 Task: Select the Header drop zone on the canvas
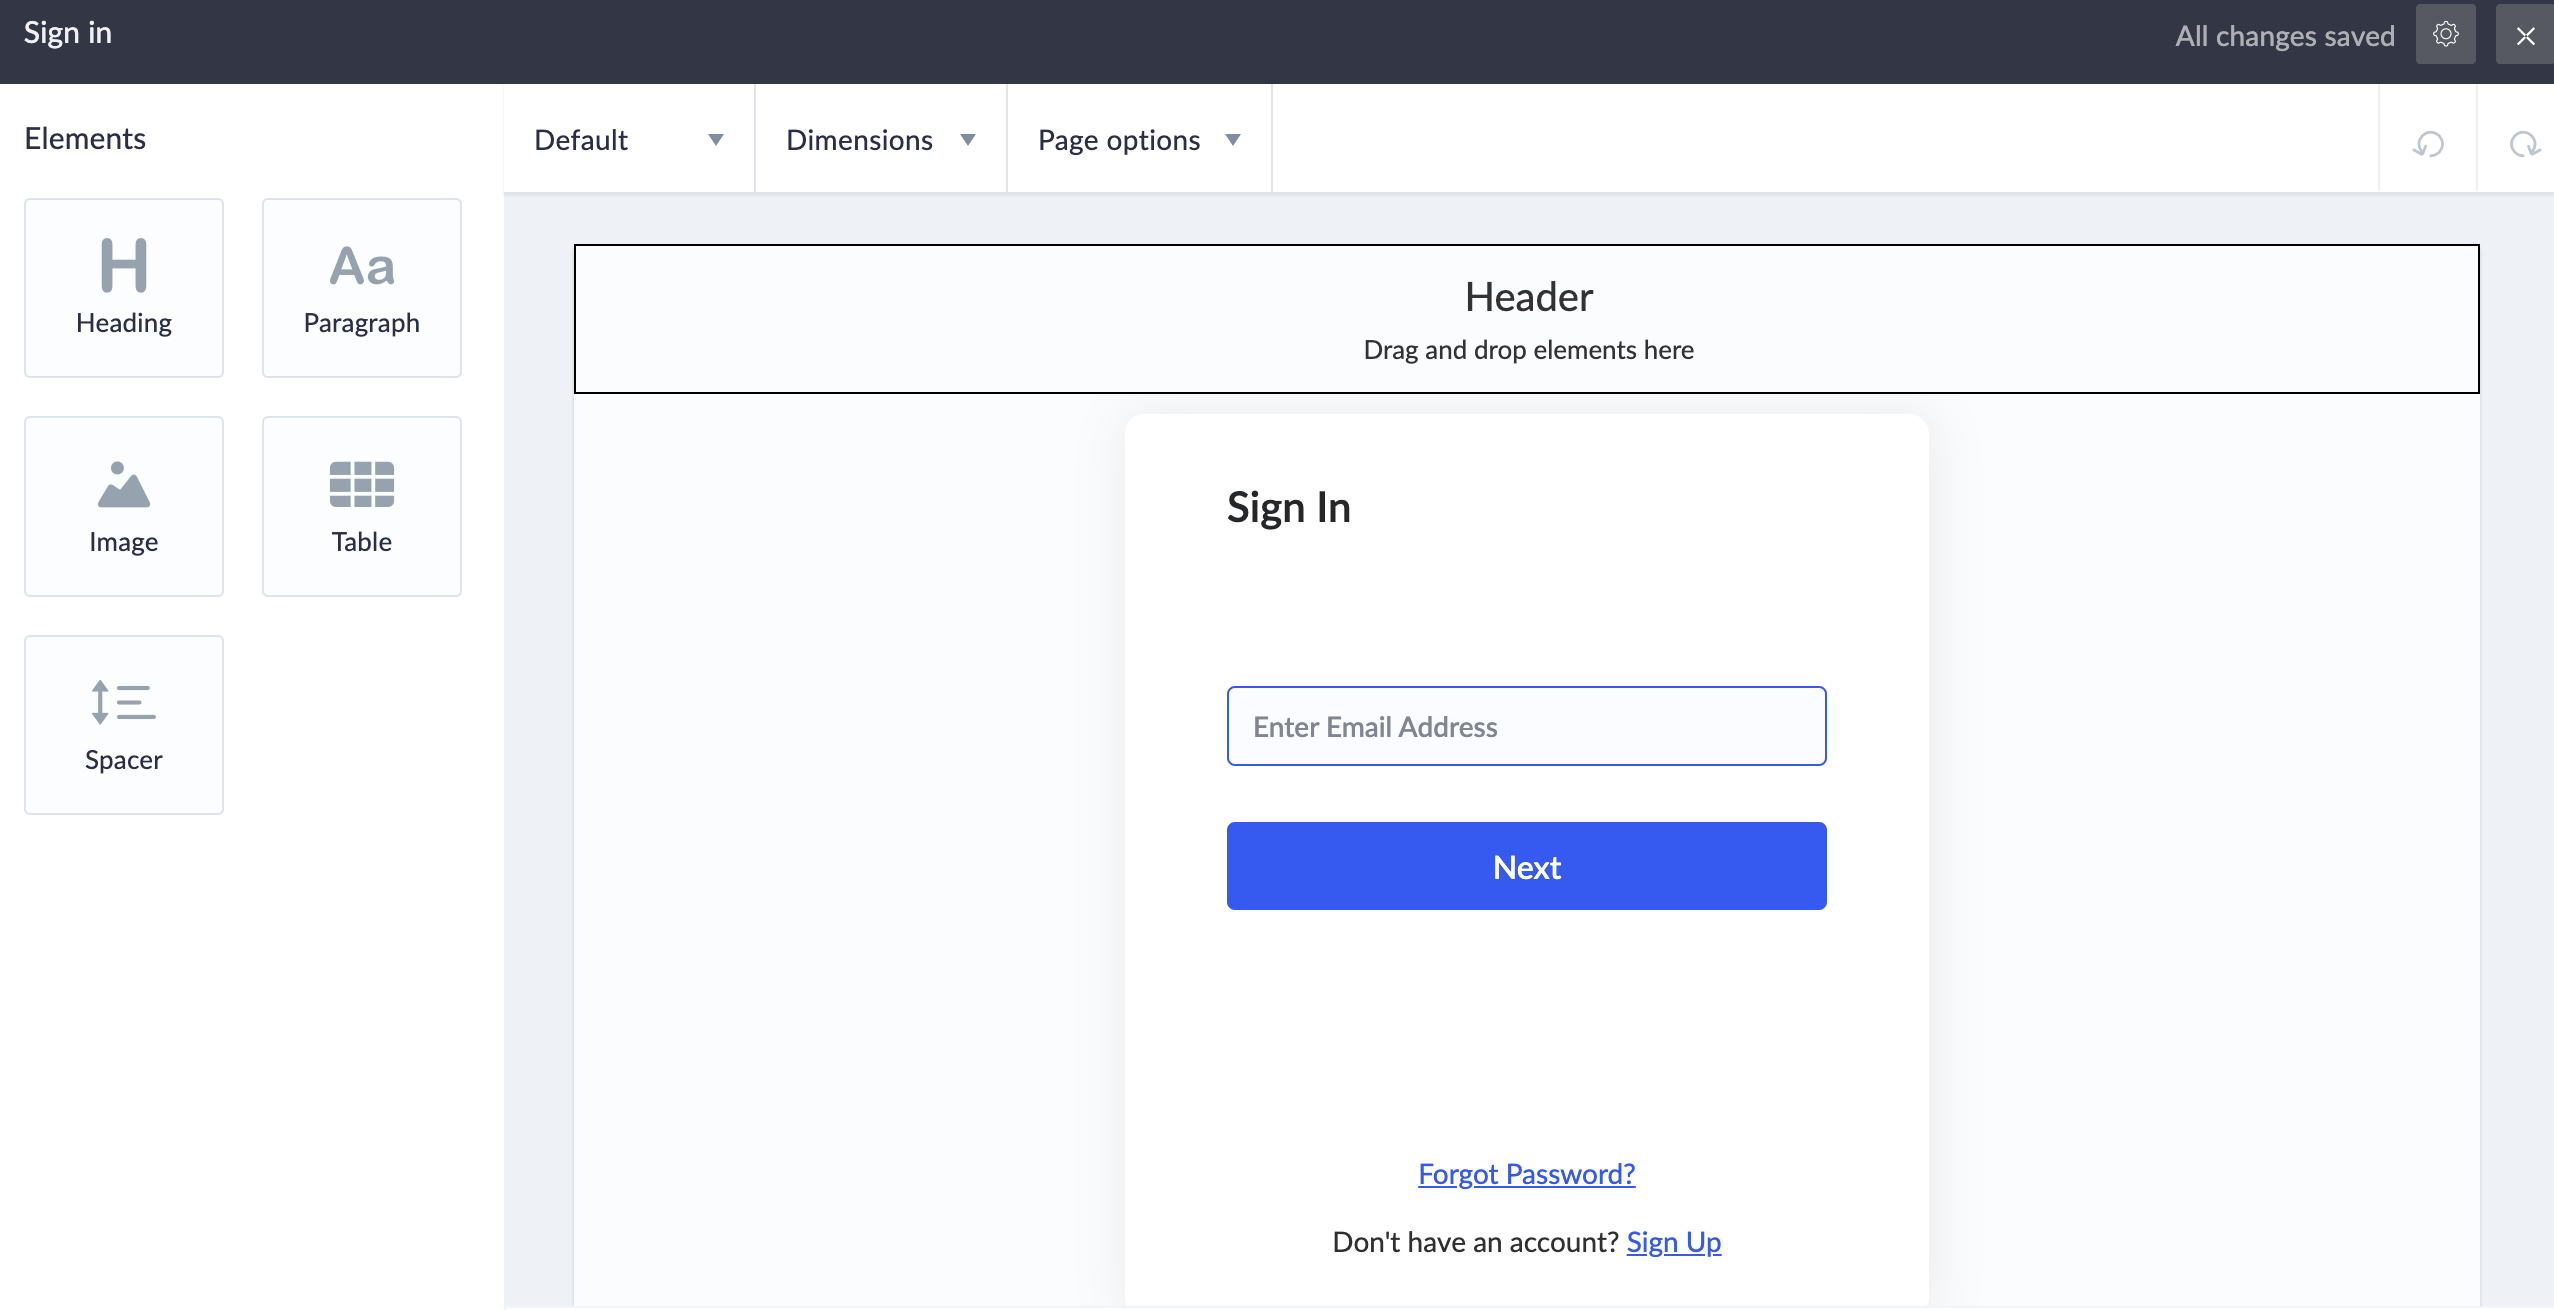point(1528,319)
